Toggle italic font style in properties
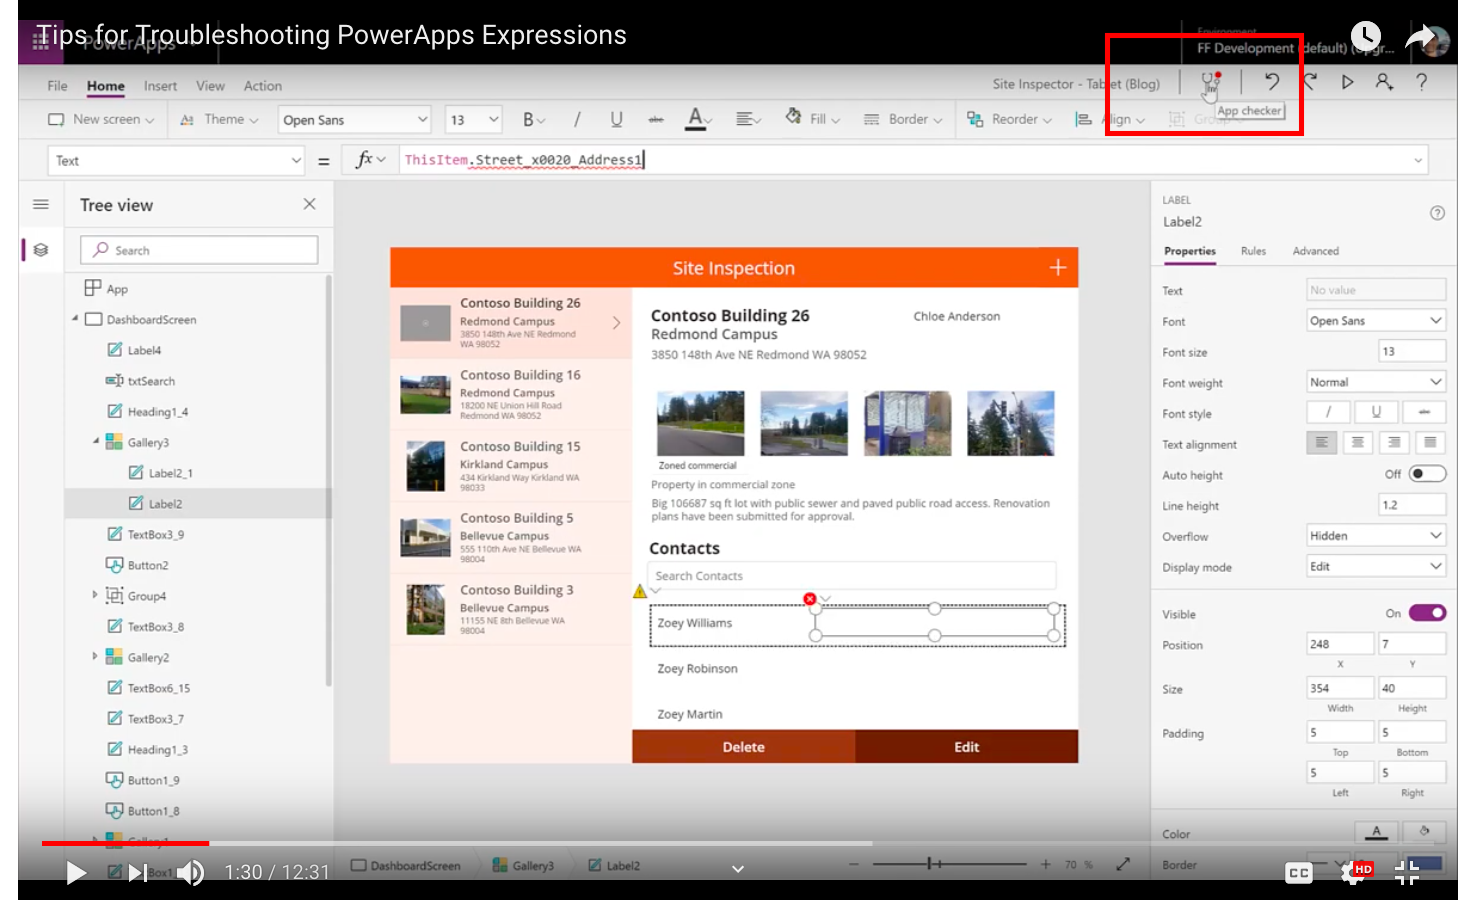 click(x=1328, y=412)
